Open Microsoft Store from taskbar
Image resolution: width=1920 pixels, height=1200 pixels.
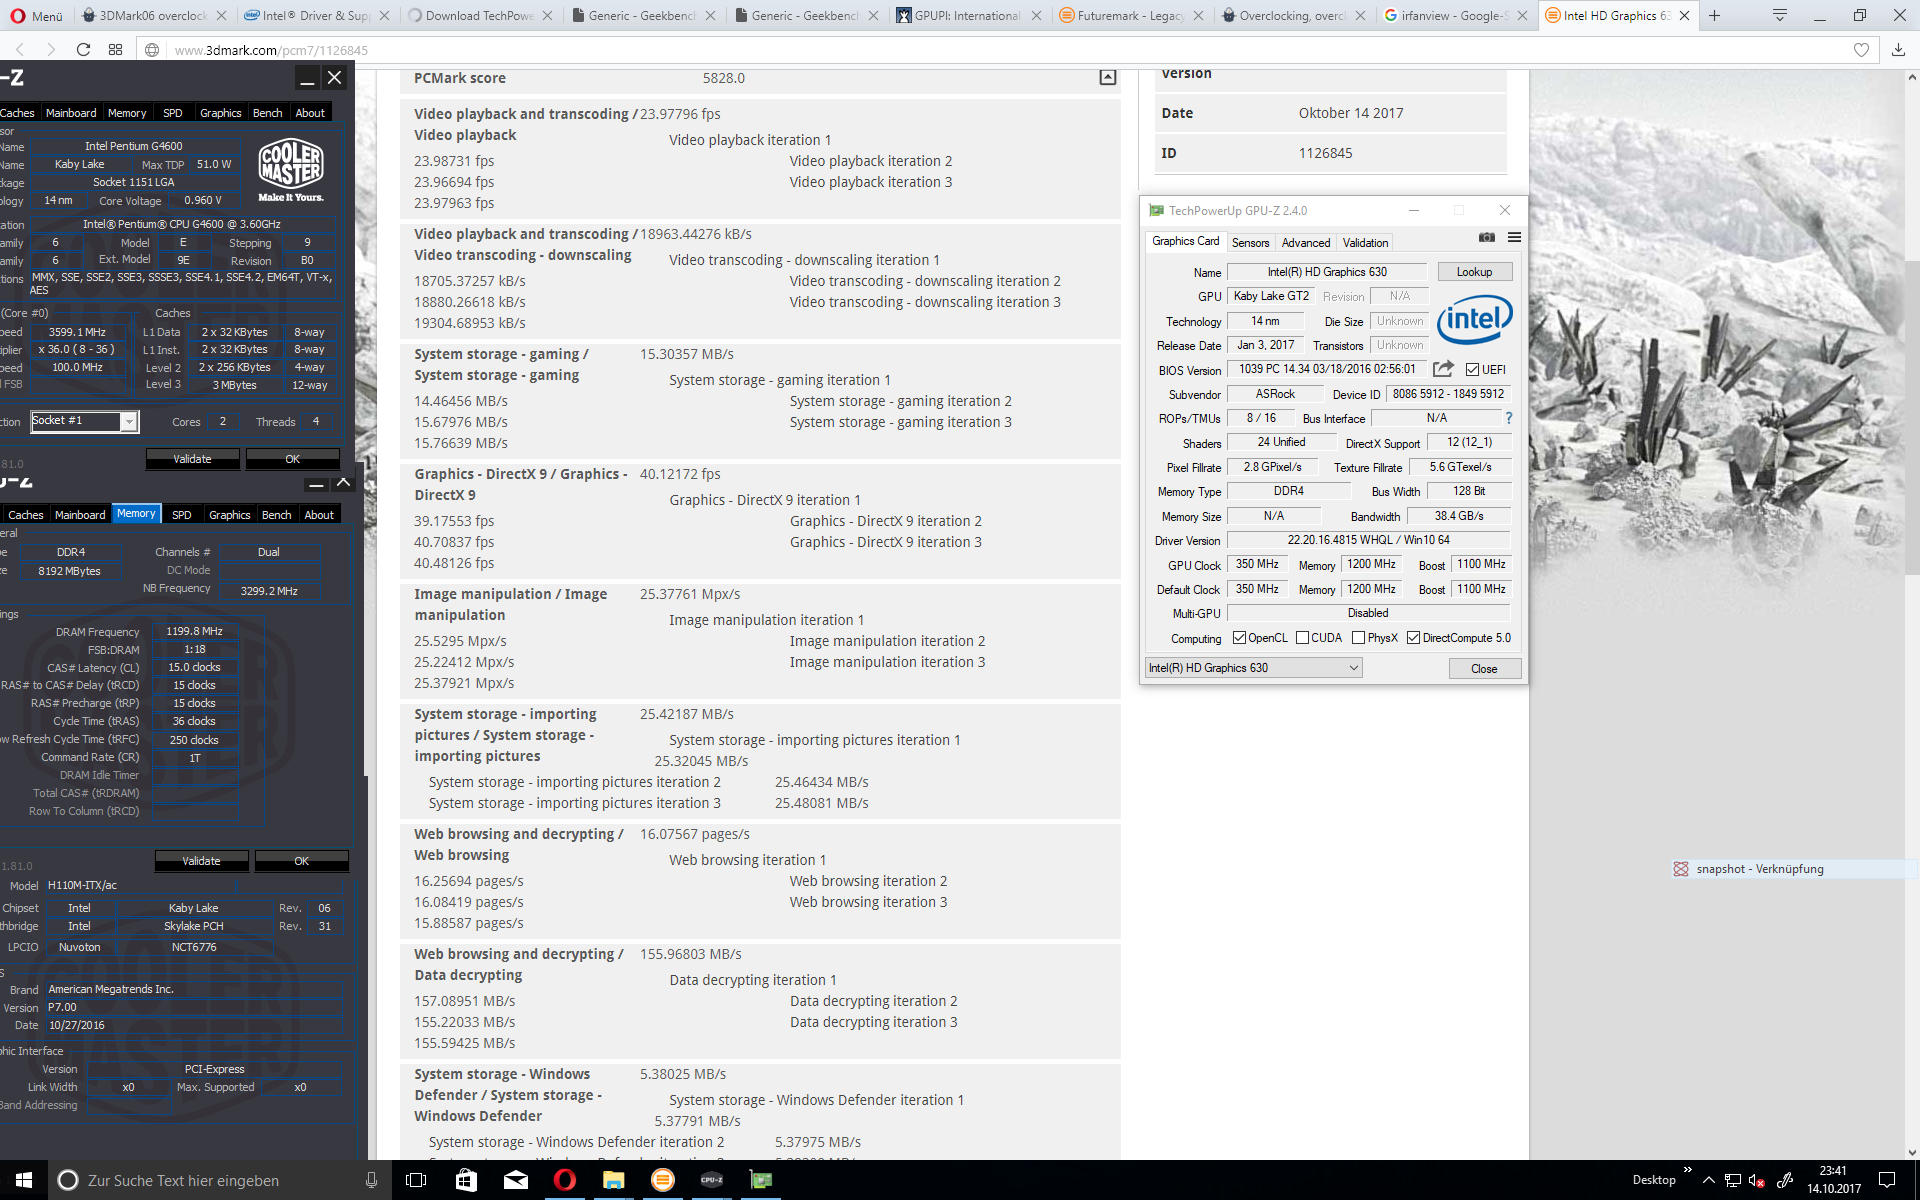[466, 1180]
